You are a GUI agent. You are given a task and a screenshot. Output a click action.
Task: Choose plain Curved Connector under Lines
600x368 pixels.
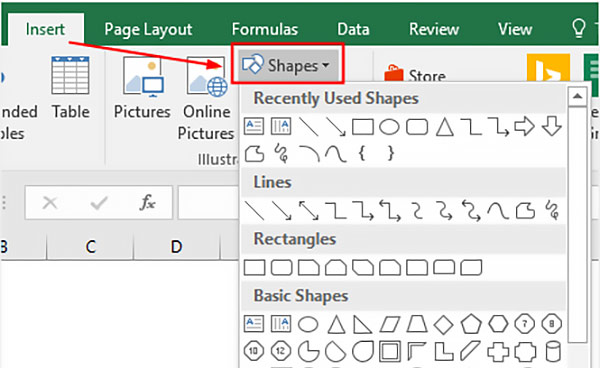tap(417, 211)
